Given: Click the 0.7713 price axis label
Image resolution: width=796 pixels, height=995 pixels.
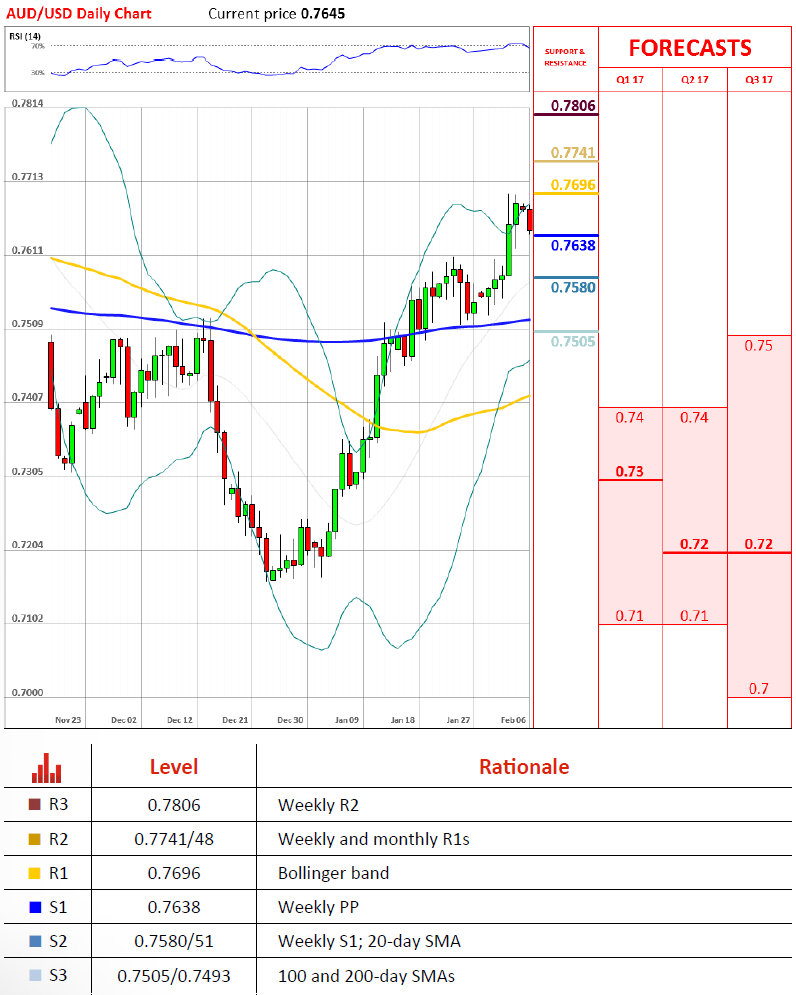Looking at the screenshot, I should [27, 176].
